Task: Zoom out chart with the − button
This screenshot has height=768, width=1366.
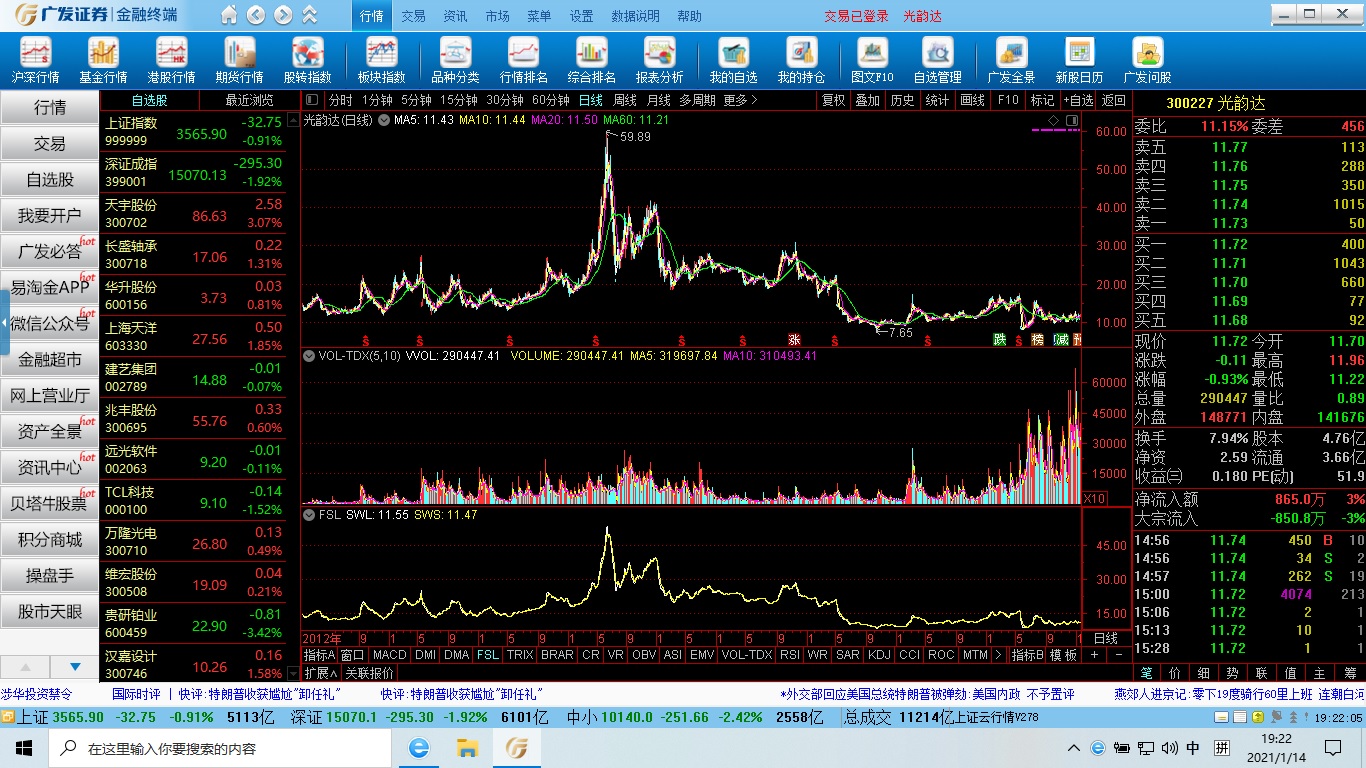Action: [1118, 655]
